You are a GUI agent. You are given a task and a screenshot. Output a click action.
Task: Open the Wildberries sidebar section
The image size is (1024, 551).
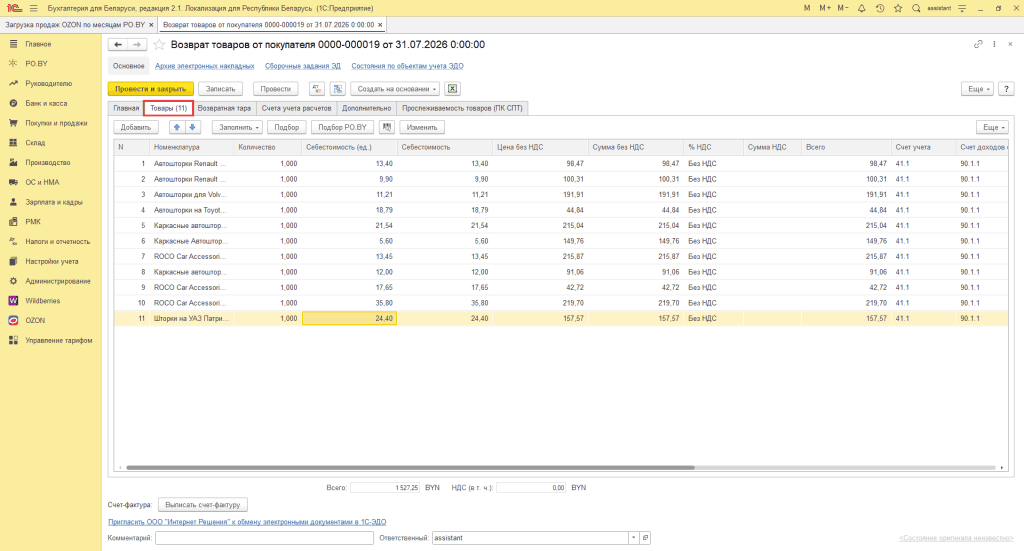tap(42, 301)
